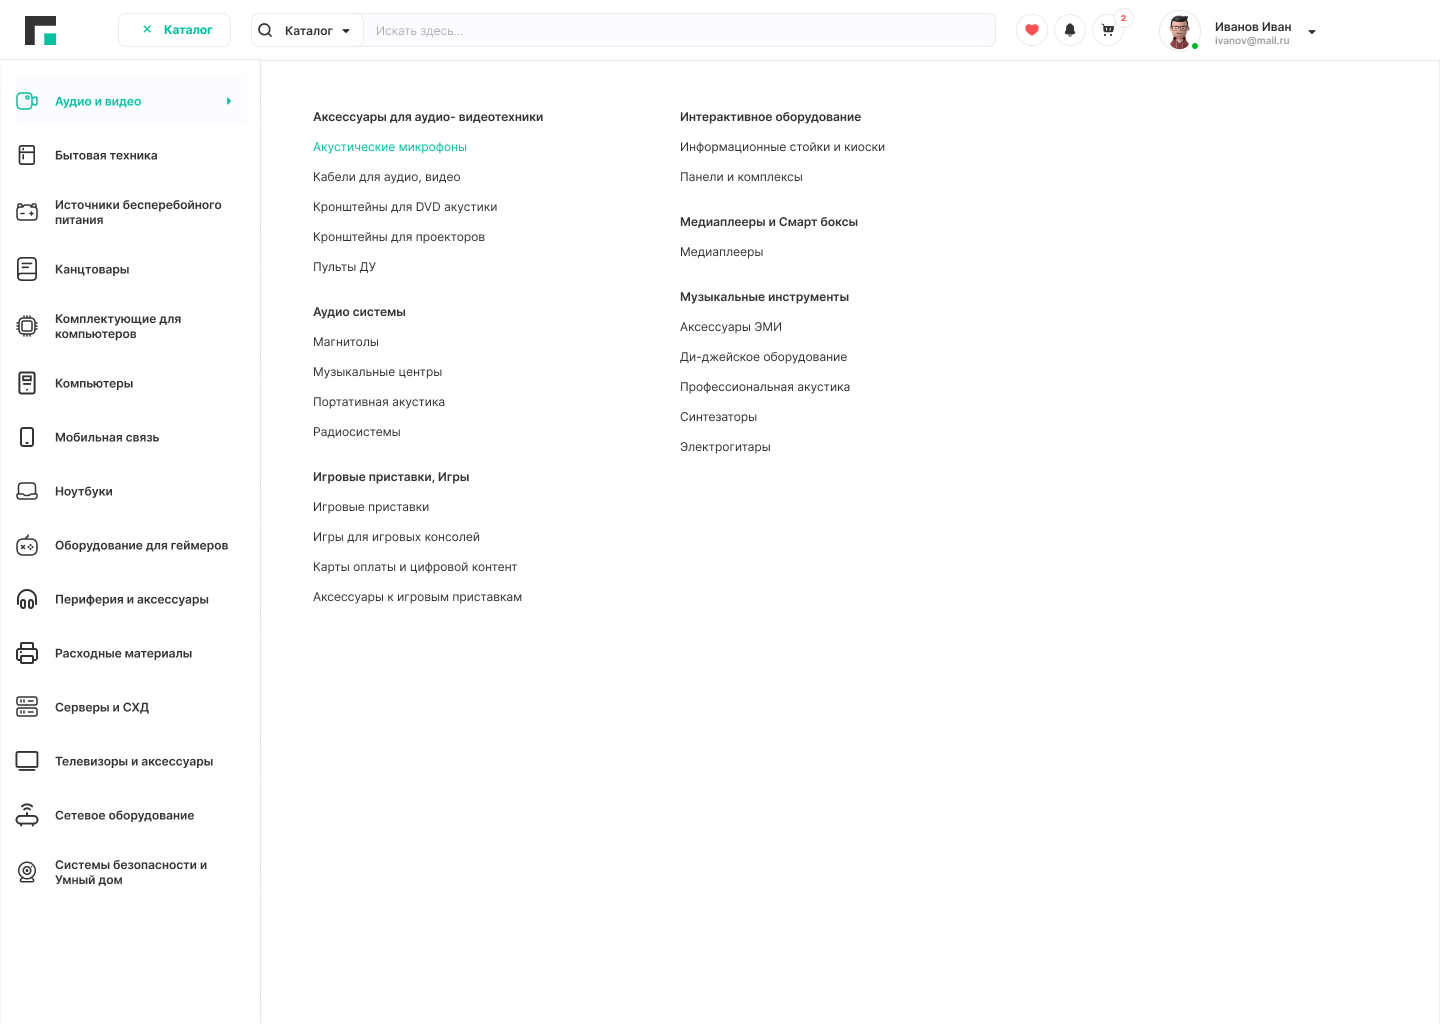Close the catalog with the Каталог button
1440x1024 pixels.
174,29
